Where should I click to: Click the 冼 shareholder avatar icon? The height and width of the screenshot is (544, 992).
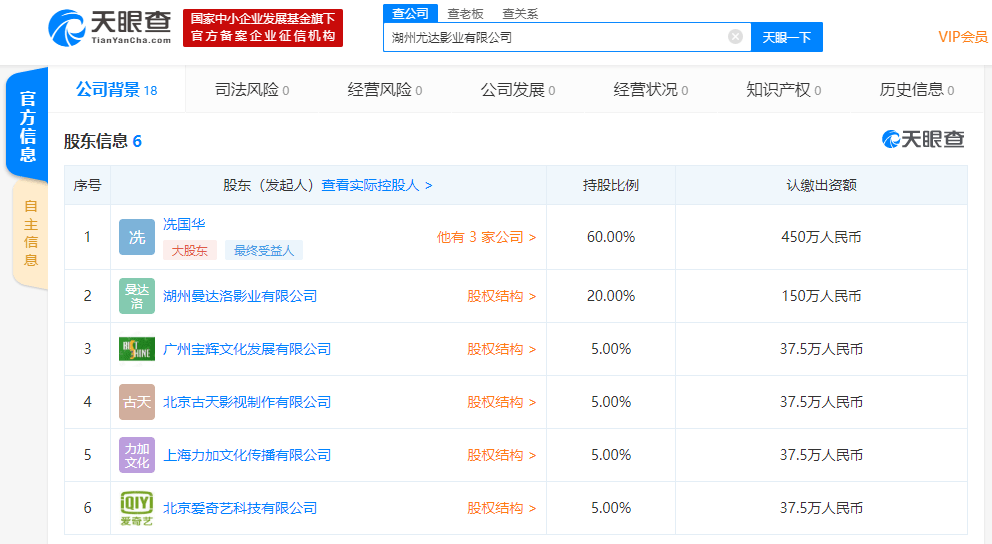click(x=137, y=237)
